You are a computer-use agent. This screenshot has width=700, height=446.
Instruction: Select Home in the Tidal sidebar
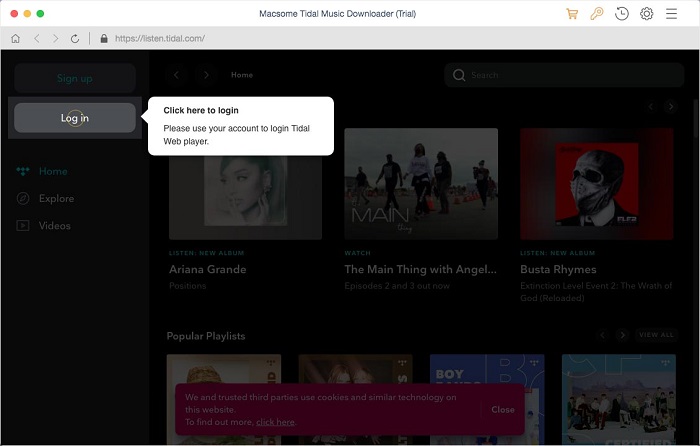tap(52, 172)
